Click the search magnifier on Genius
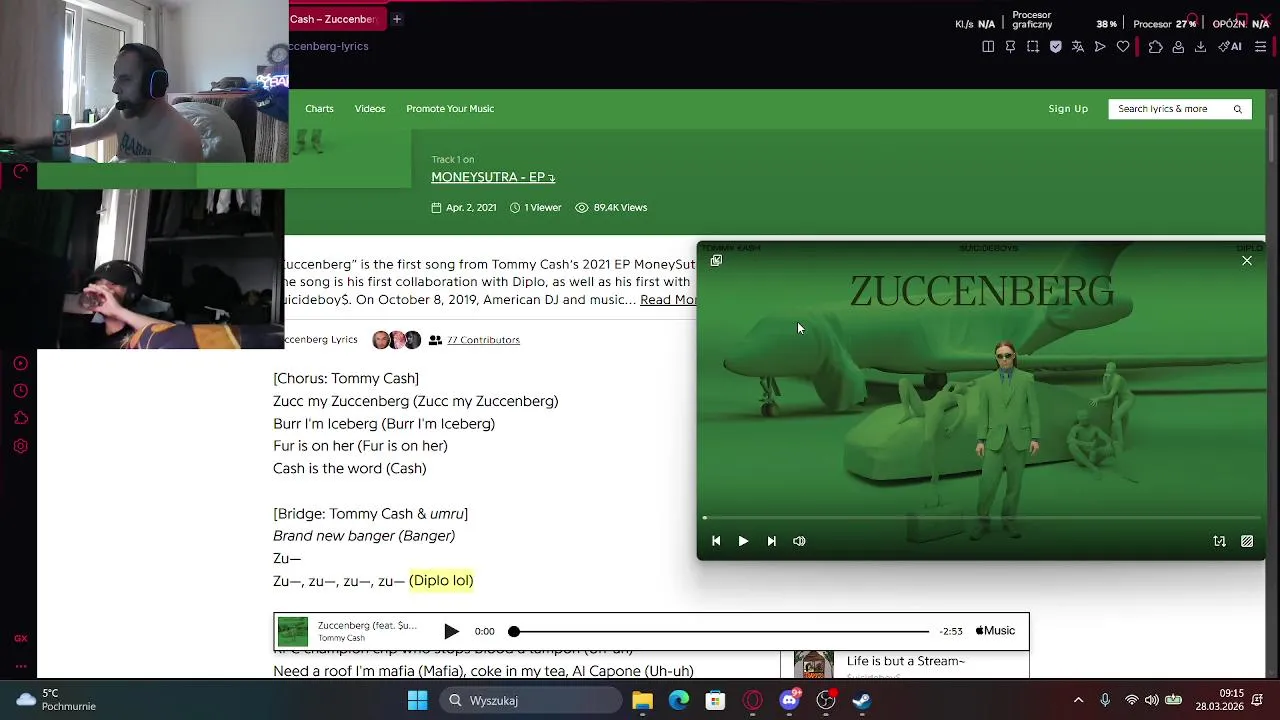This screenshot has width=1280, height=720. (x=1238, y=109)
